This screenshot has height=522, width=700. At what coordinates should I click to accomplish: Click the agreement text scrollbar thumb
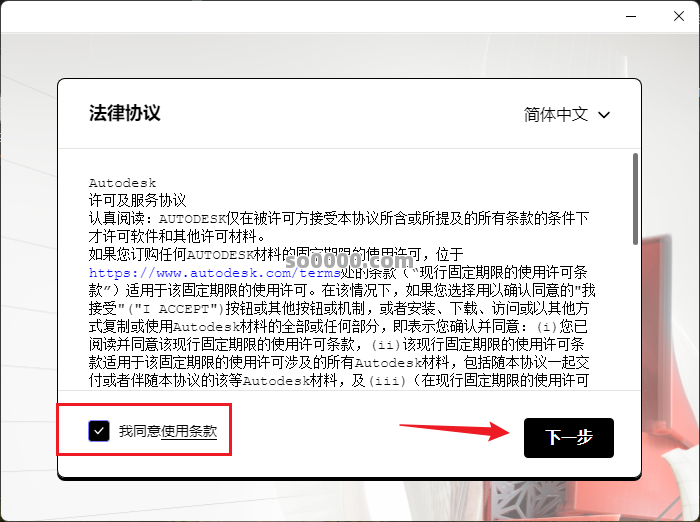[x=635, y=198]
